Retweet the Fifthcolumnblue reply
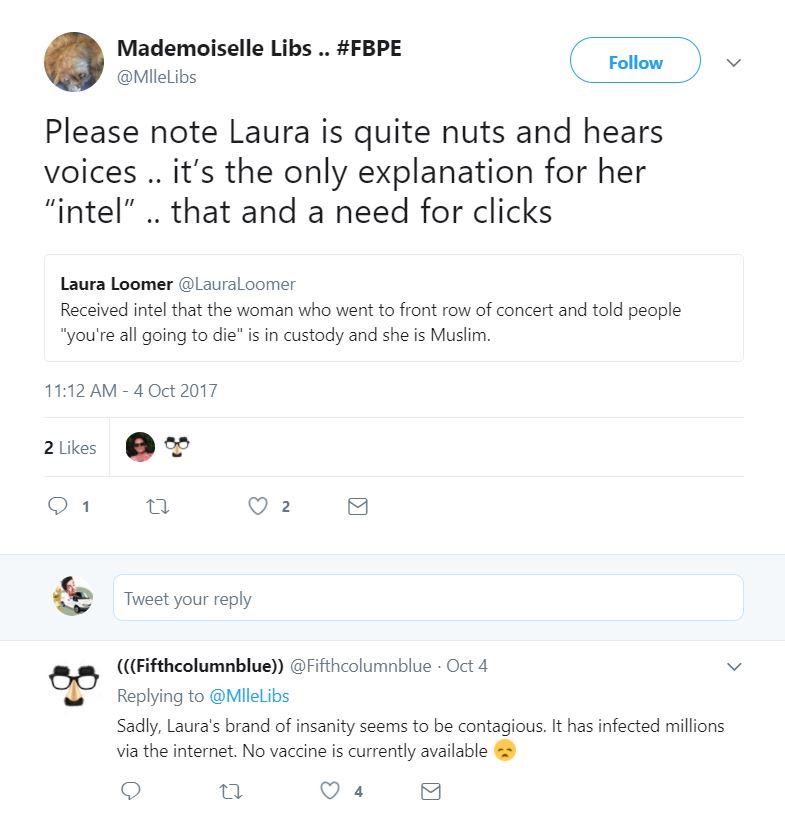785x813 pixels. 230,791
